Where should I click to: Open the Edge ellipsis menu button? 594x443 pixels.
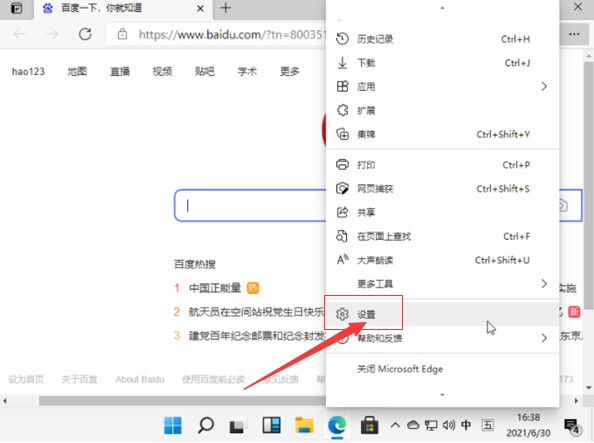(x=574, y=34)
